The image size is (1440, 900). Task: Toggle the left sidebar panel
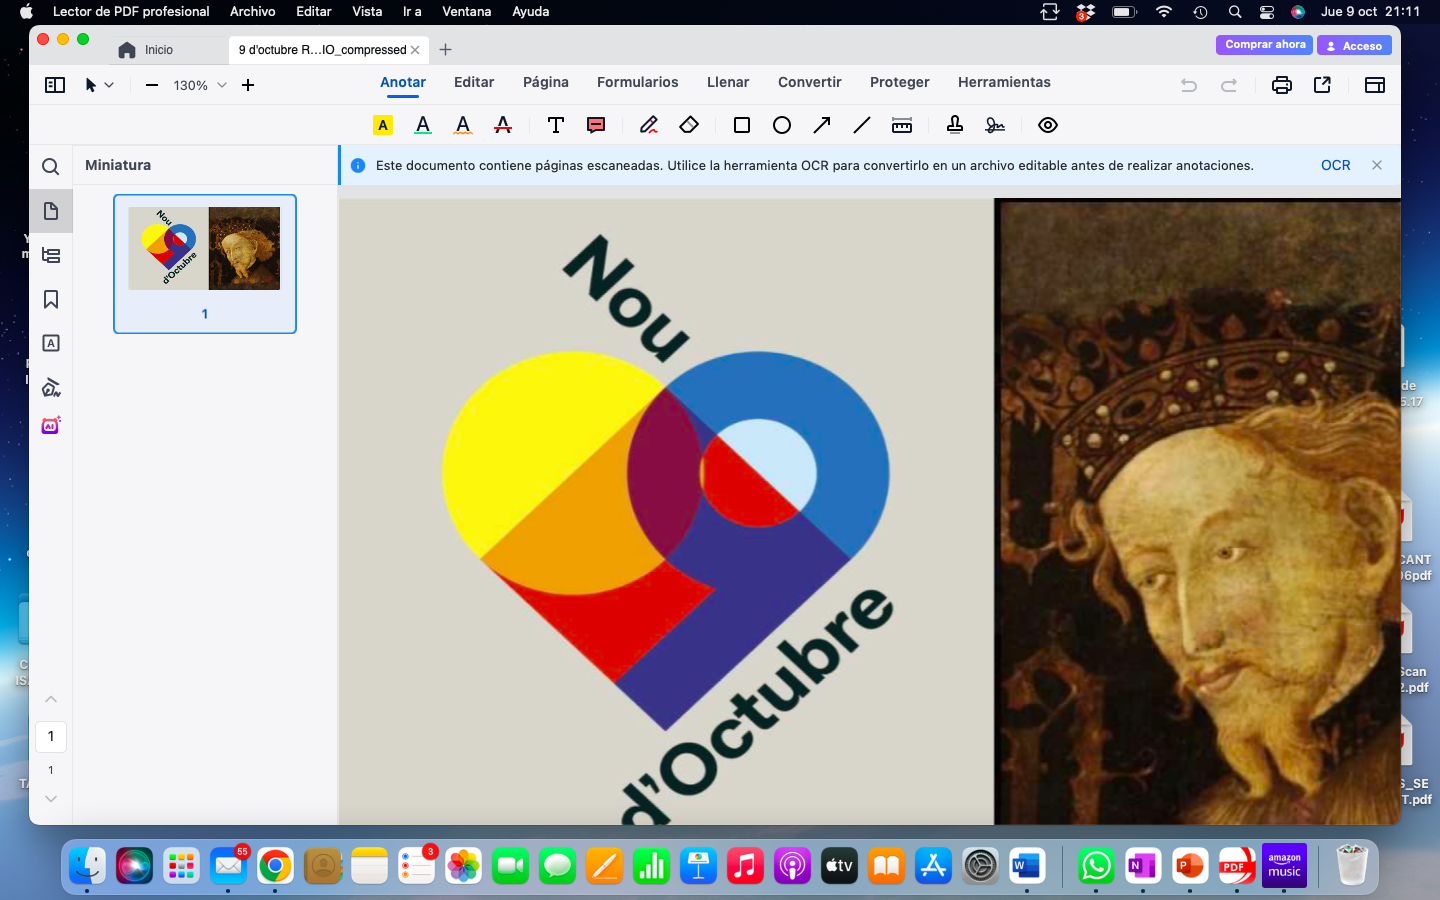click(x=55, y=85)
